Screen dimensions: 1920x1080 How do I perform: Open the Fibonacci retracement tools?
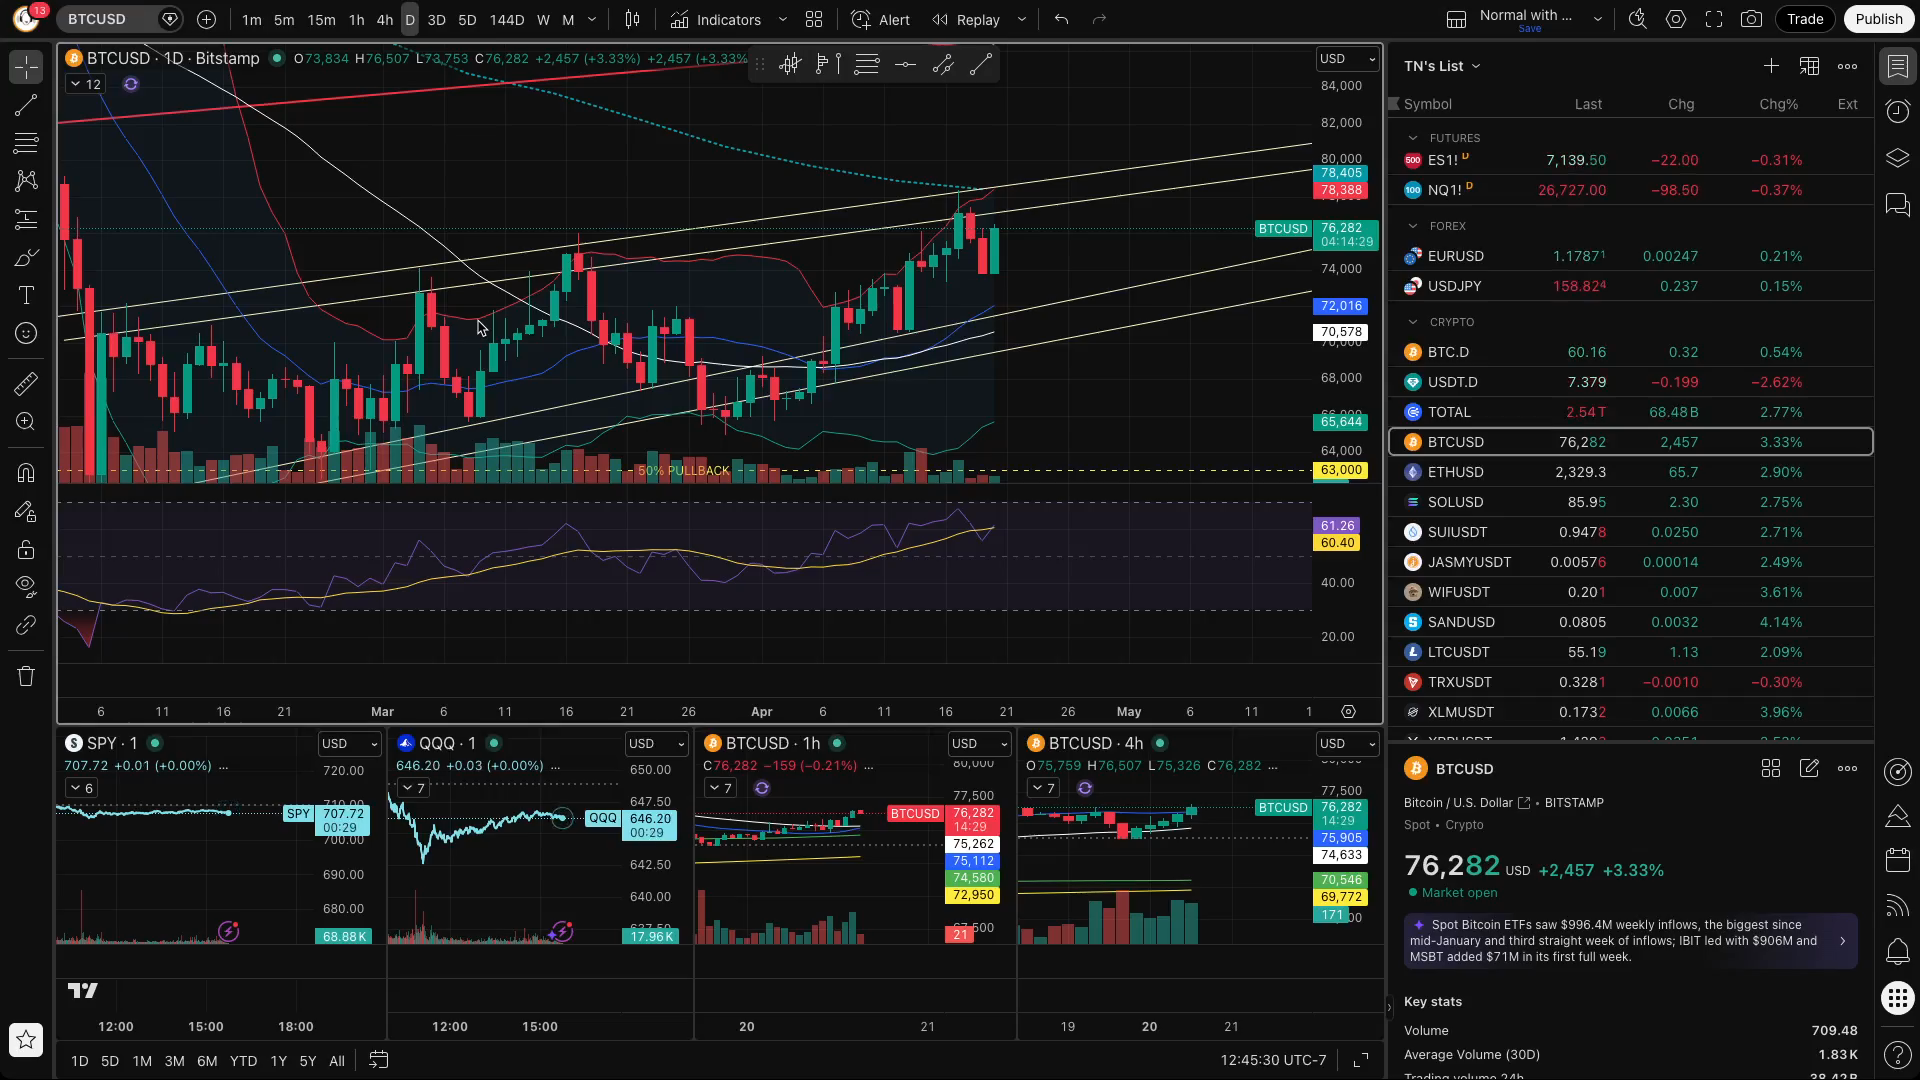26,143
